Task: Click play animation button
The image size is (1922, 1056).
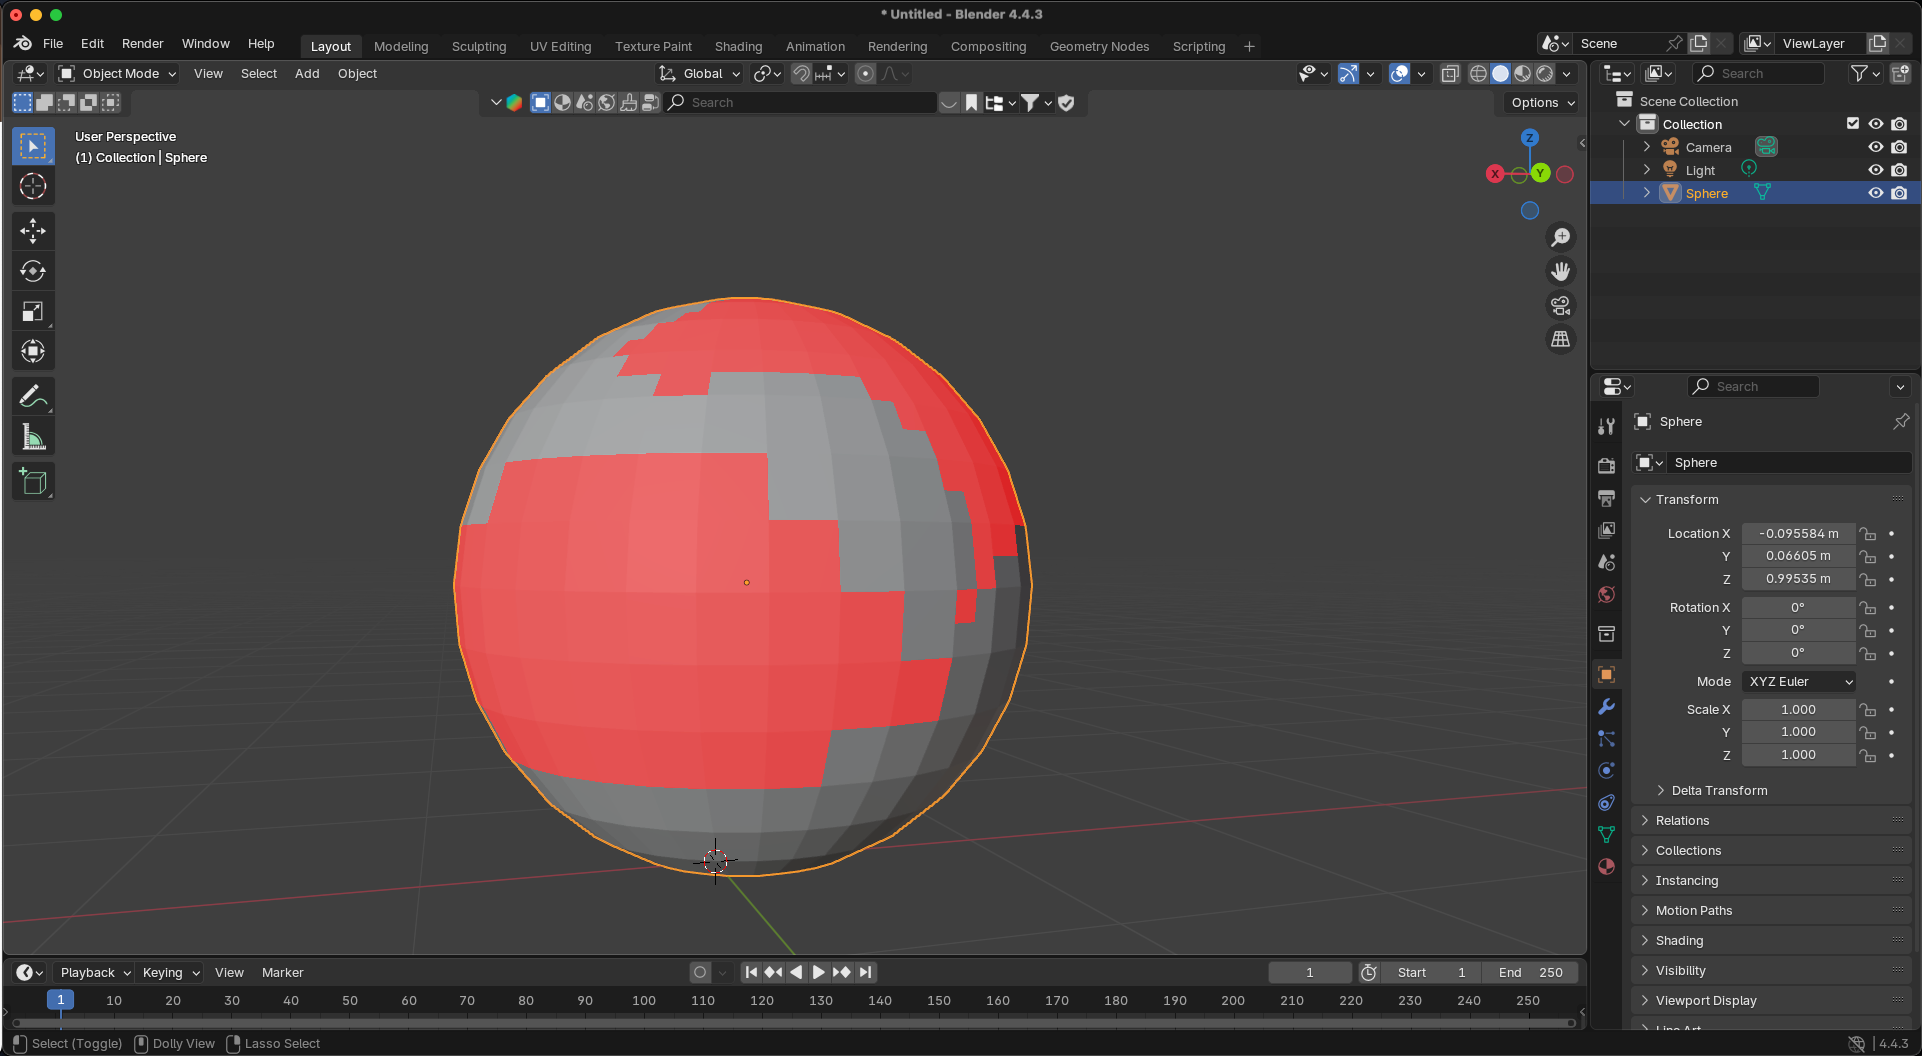Action: tap(818, 972)
